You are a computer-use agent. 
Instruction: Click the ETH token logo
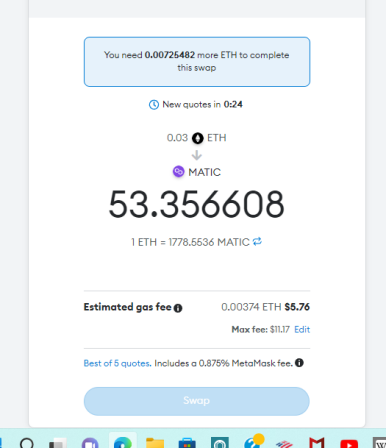198,138
